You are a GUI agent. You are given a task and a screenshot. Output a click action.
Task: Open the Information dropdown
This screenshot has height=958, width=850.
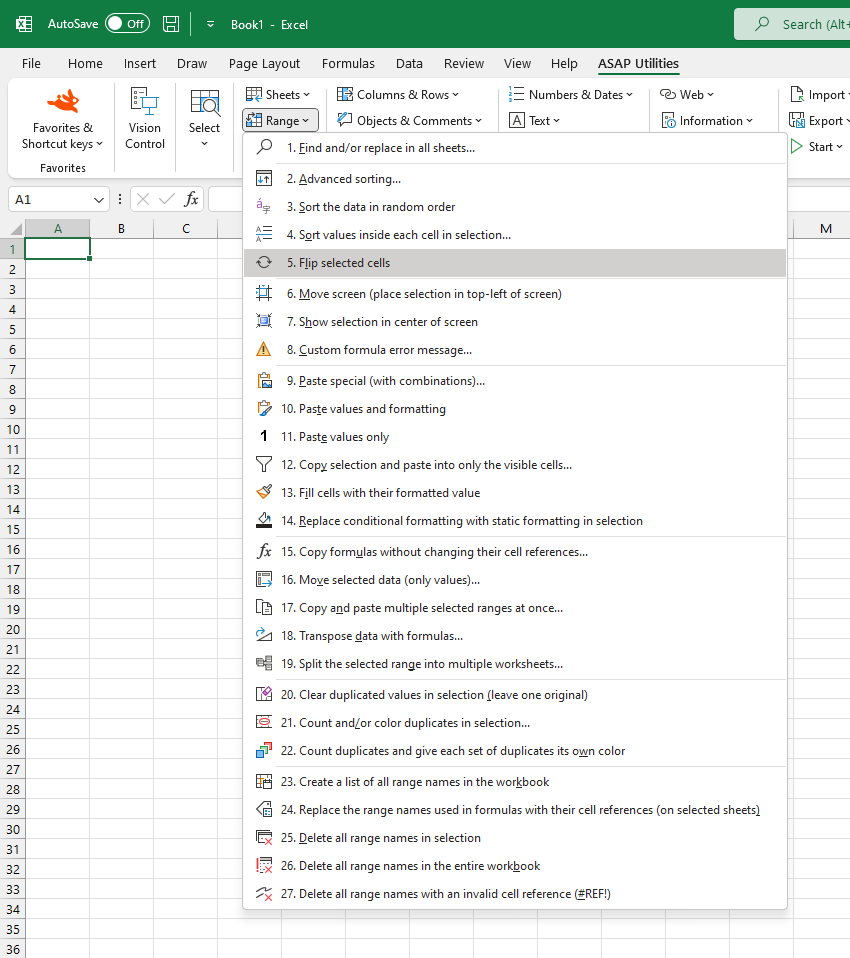point(708,120)
